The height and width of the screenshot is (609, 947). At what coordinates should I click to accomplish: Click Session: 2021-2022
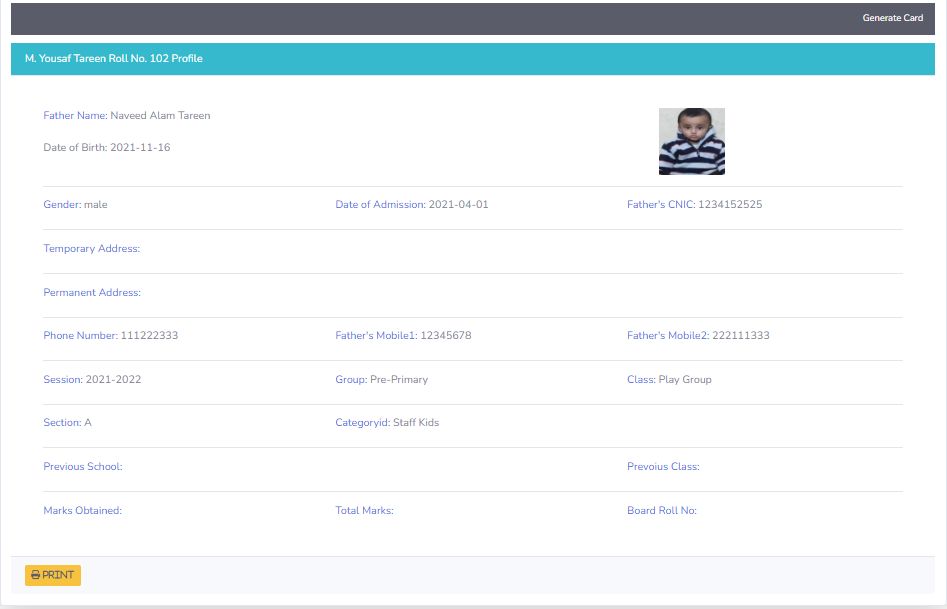[92, 379]
